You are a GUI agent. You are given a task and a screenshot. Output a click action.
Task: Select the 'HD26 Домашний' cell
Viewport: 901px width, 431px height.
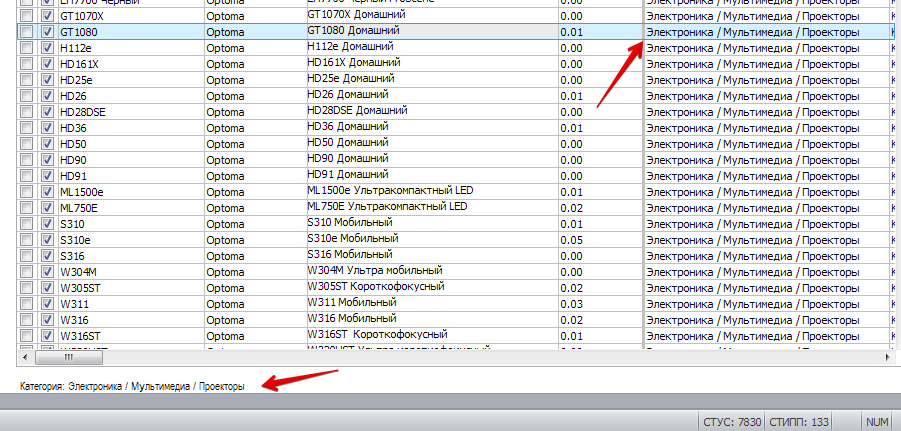tap(432, 96)
